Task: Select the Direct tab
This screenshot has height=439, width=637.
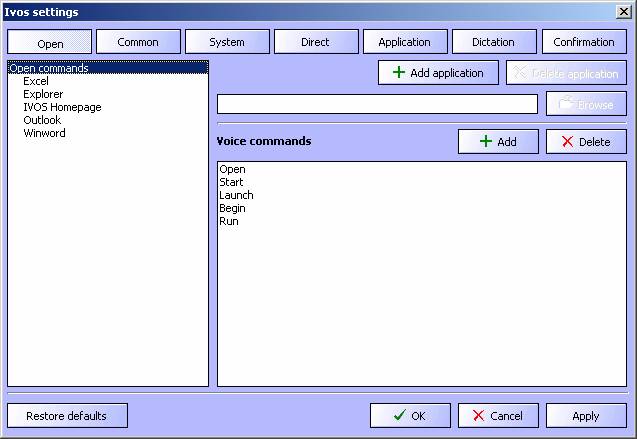Action: 316,41
